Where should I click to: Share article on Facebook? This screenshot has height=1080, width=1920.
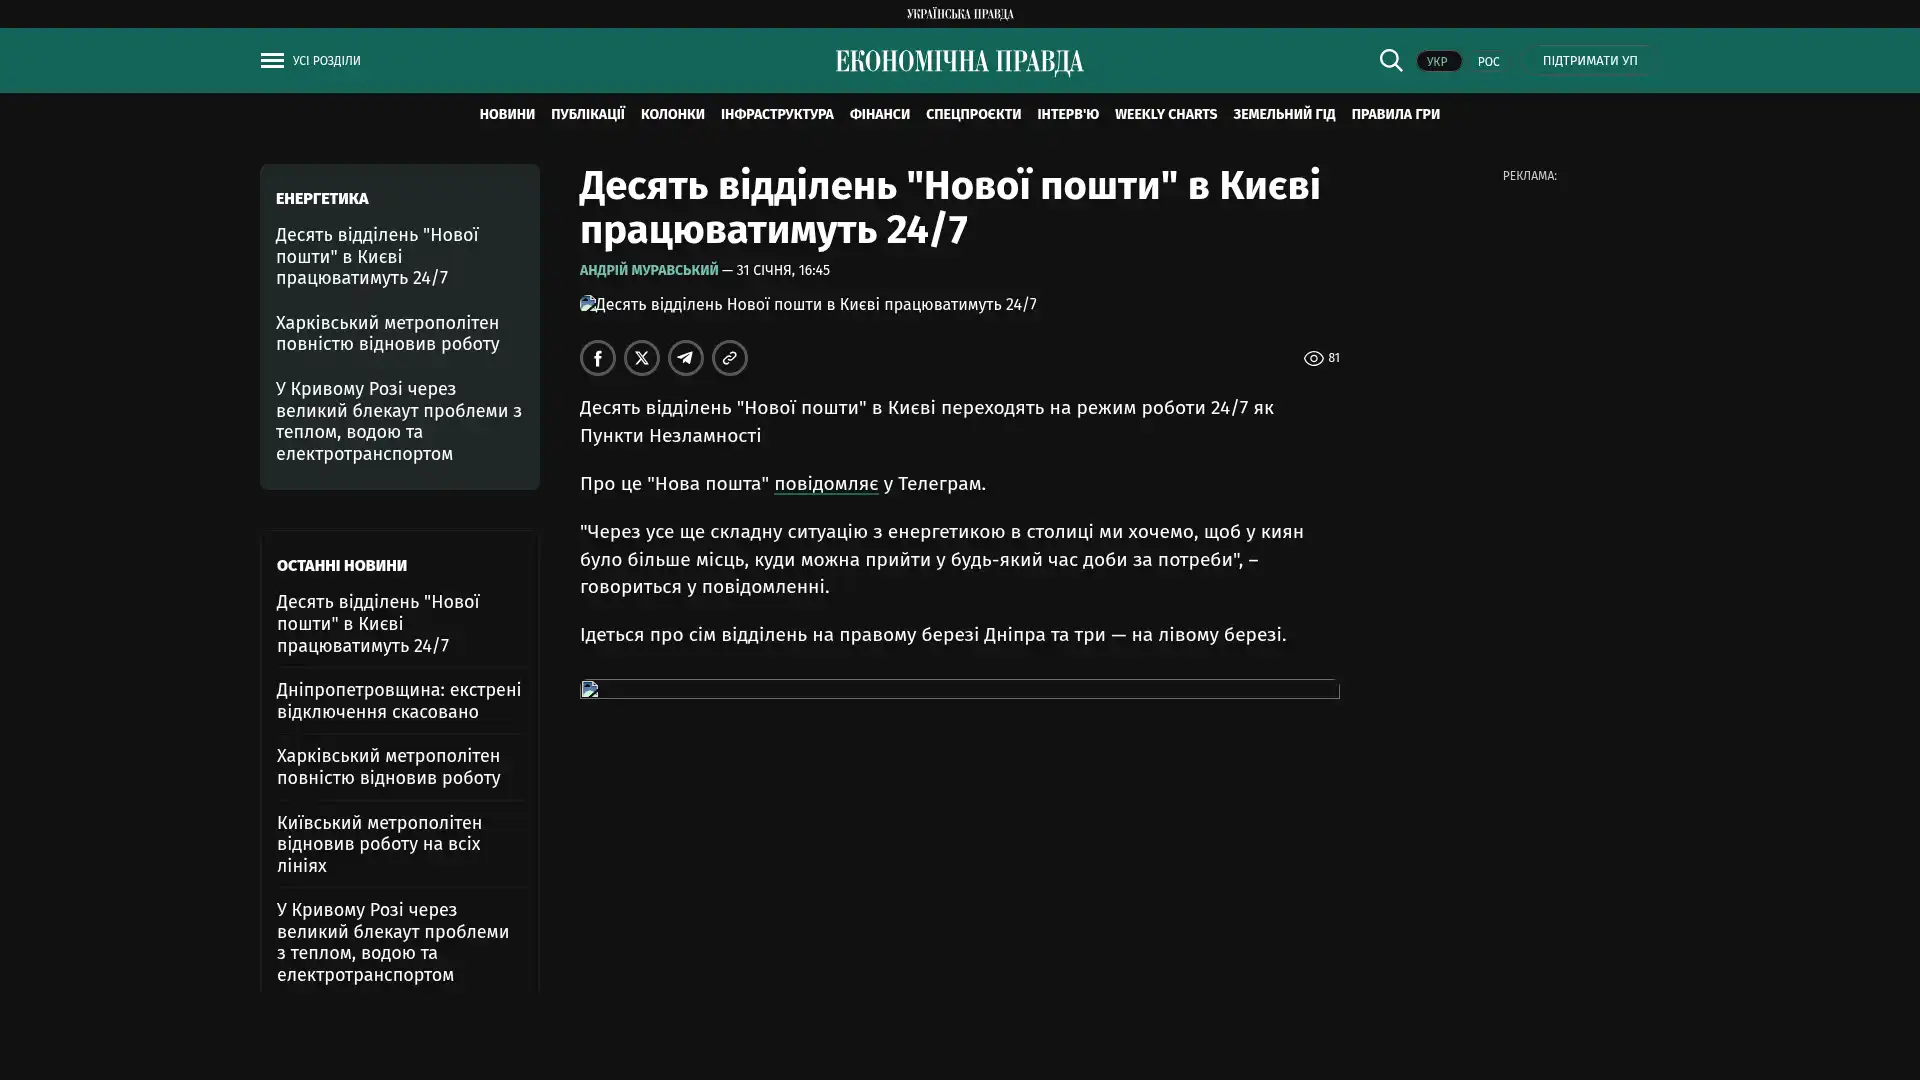point(598,358)
